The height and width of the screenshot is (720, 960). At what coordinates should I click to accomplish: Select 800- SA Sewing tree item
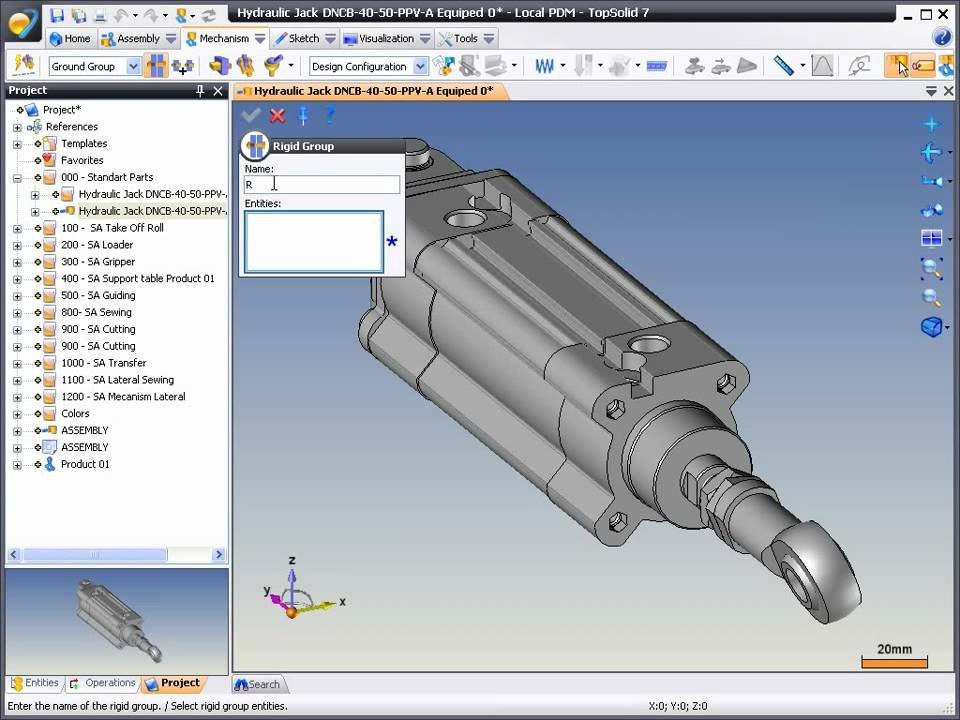96,312
